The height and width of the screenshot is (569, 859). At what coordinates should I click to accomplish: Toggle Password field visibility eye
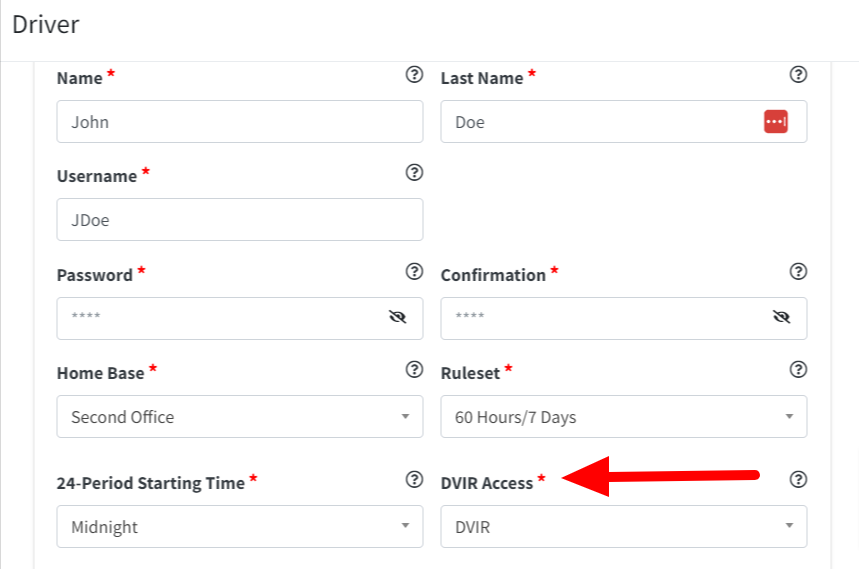398,318
